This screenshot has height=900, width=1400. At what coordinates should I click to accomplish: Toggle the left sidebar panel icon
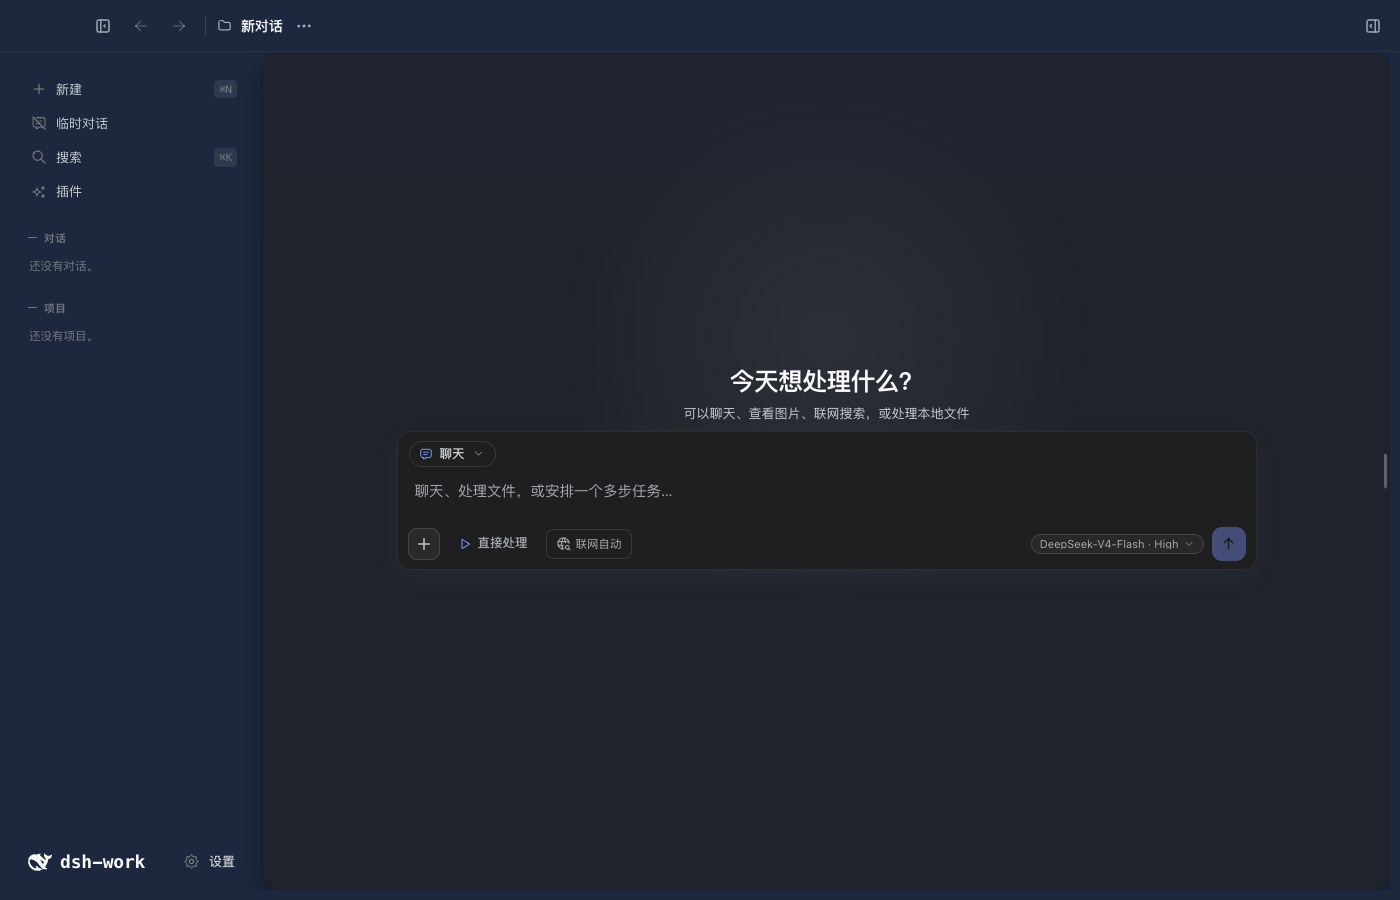(103, 26)
